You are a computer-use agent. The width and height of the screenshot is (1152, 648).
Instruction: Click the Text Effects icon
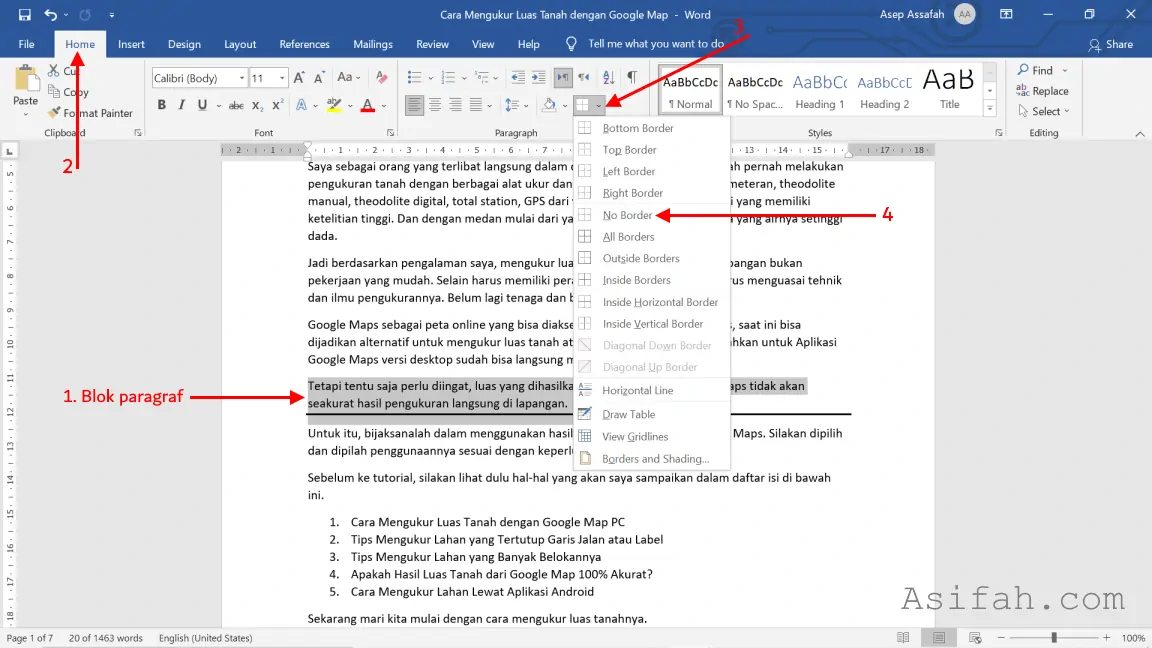(301, 106)
